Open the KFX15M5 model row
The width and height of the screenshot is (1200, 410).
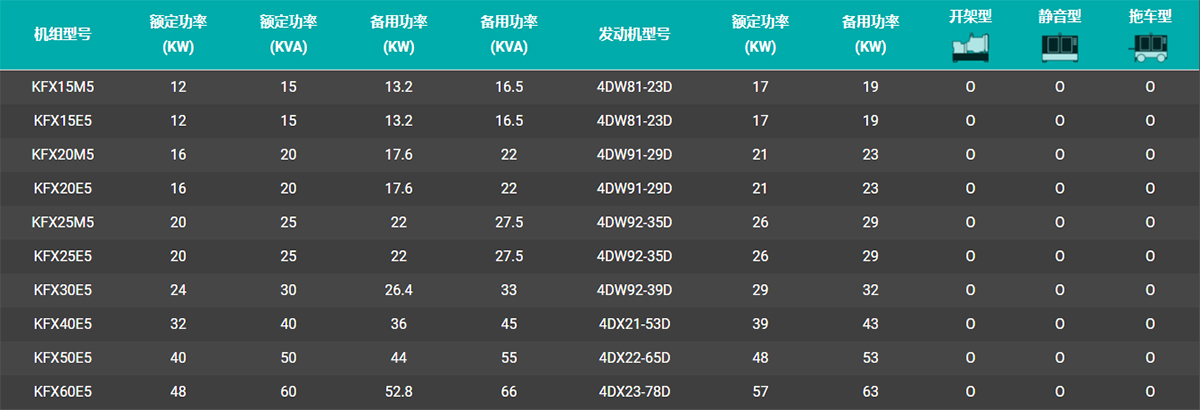pyautogui.click(x=63, y=87)
